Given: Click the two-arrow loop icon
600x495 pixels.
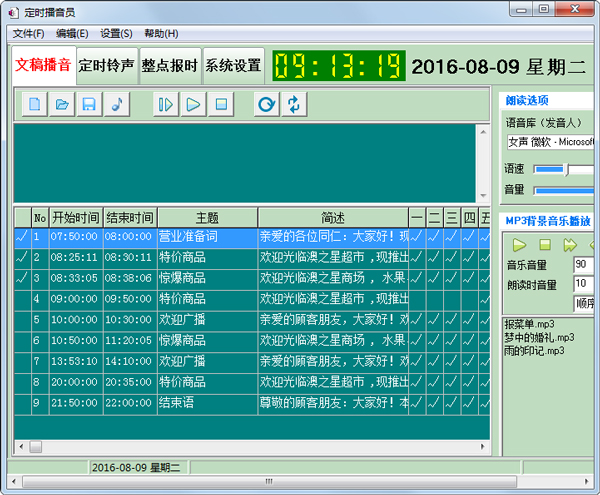Looking at the screenshot, I should point(294,104).
